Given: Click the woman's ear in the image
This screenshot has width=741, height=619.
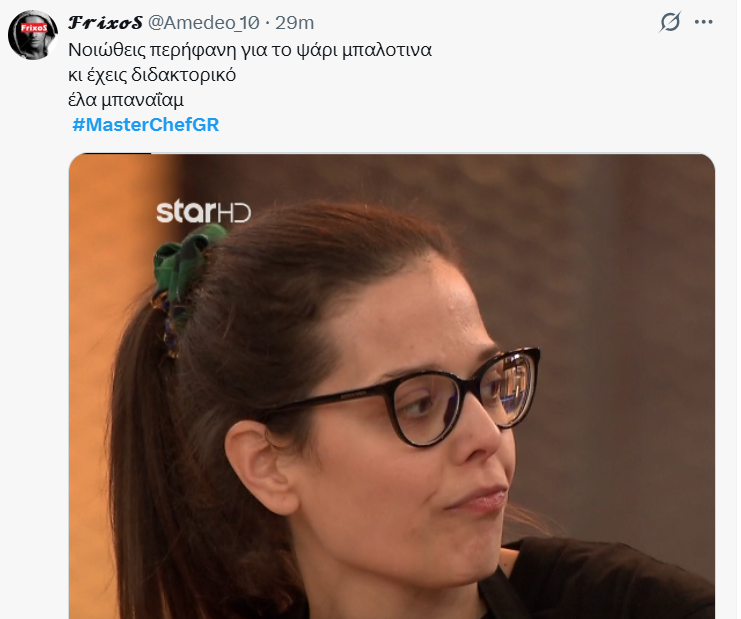Looking at the screenshot, I should (261, 465).
